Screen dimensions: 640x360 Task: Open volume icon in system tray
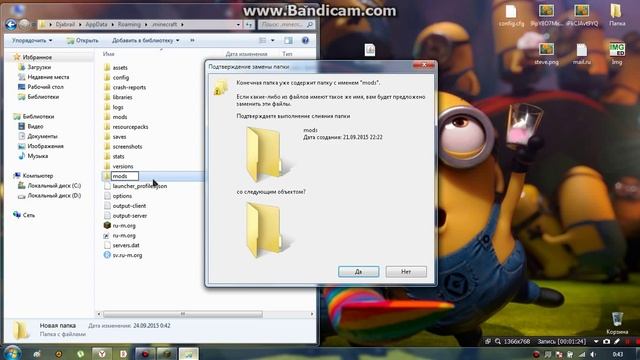[593, 354]
